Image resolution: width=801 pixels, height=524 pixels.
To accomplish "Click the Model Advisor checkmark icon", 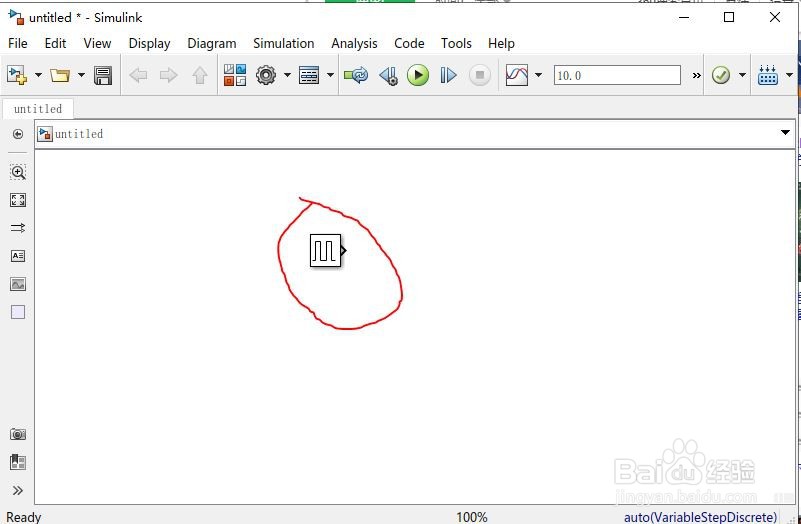I will [721, 76].
